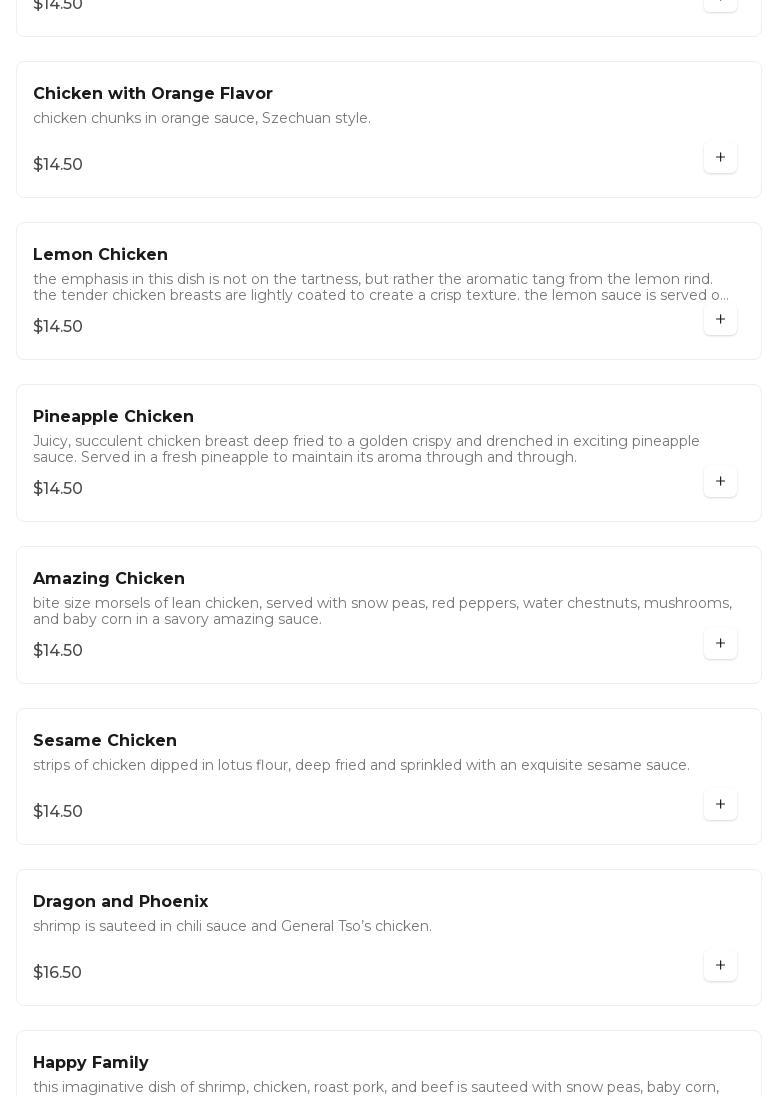View Sesame Chicken dish details
This screenshot has width=778, height=1096.
105,741
